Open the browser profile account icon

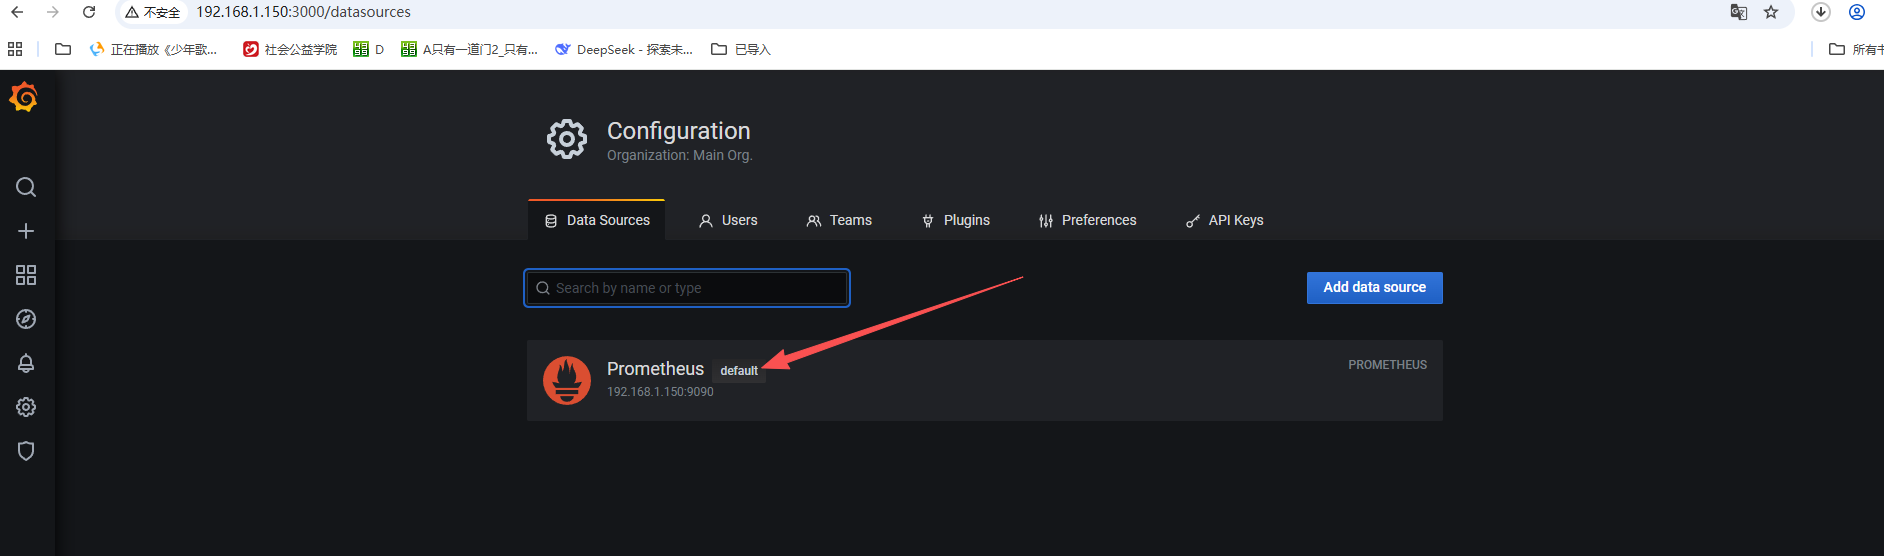click(x=1857, y=12)
